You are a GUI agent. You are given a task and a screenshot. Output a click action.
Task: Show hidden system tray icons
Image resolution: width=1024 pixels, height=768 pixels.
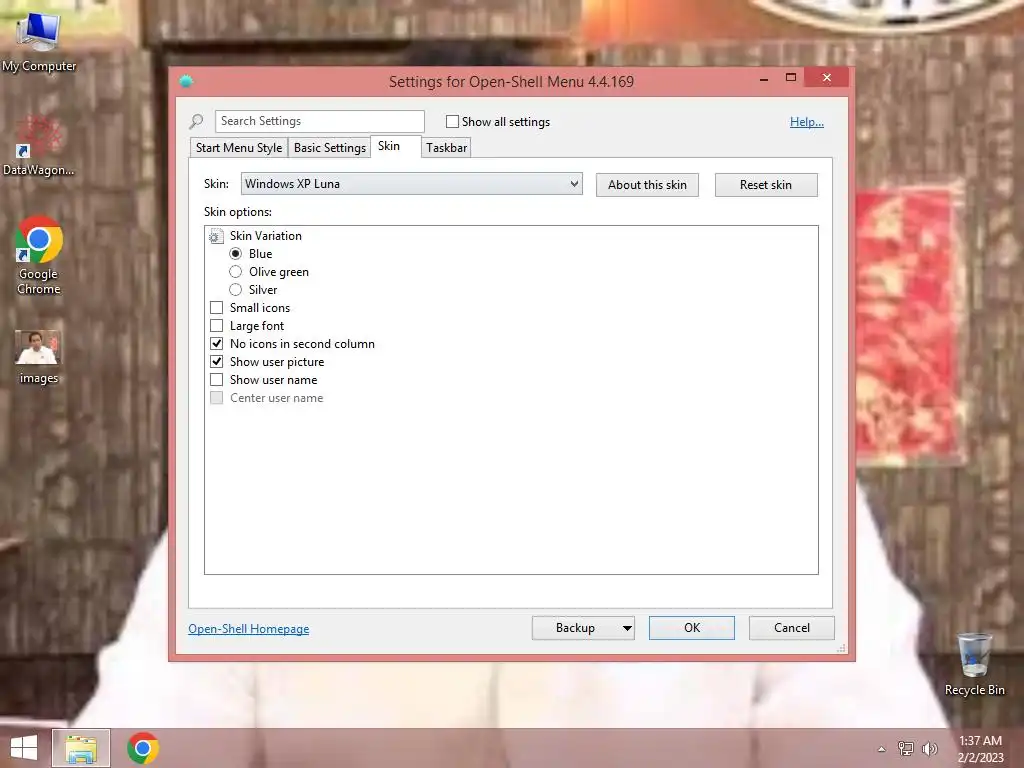[882, 749]
